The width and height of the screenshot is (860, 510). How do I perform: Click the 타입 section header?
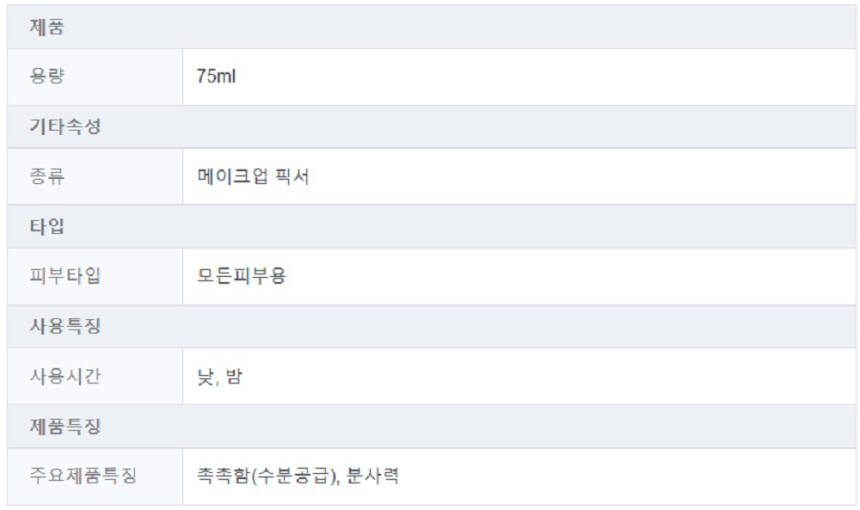pyautogui.click(x=47, y=226)
